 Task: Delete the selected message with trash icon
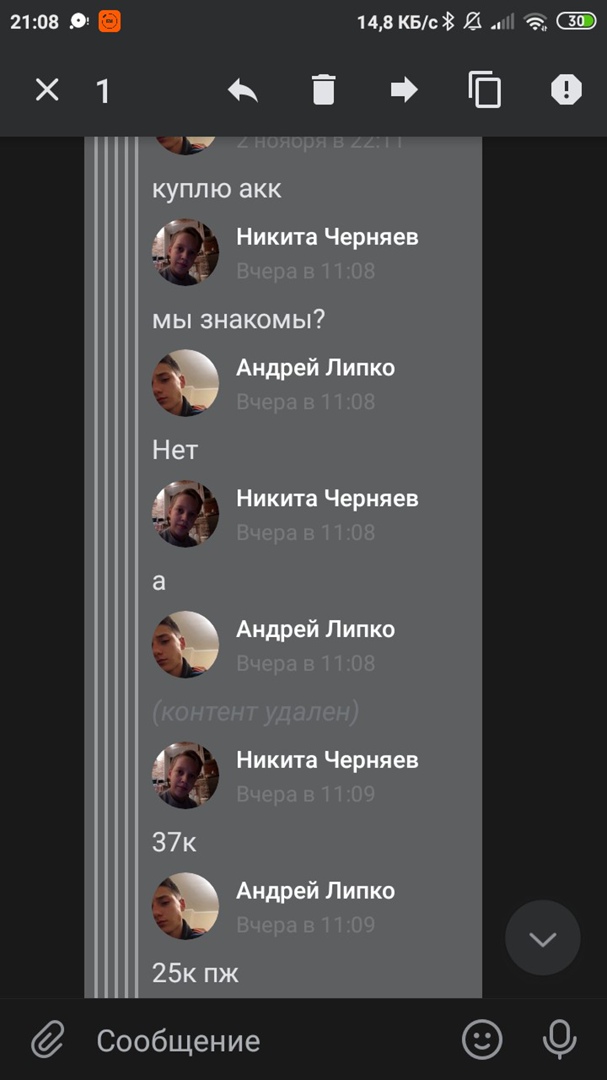pyautogui.click(x=323, y=90)
